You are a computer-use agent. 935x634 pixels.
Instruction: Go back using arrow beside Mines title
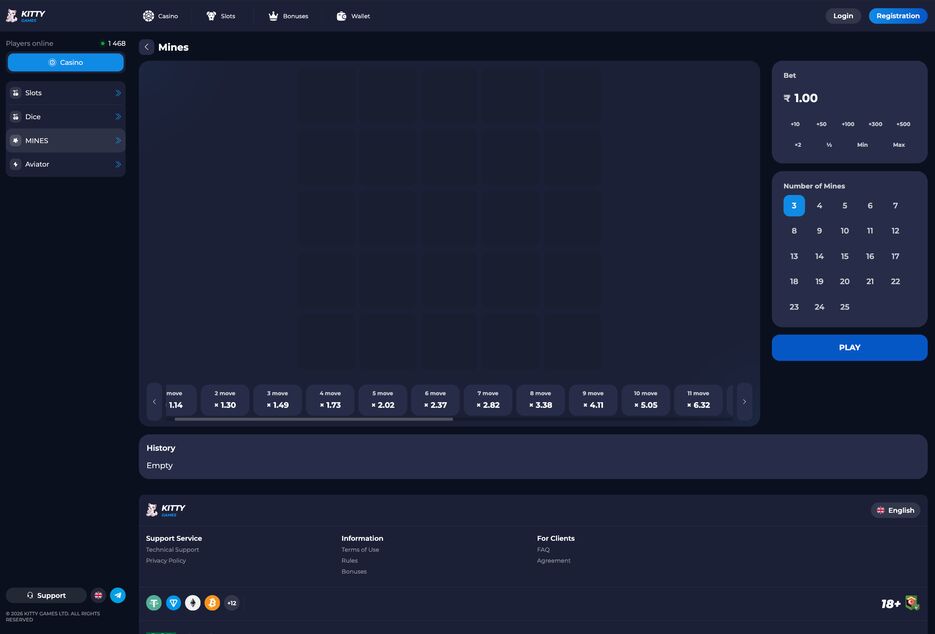click(147, 47)
